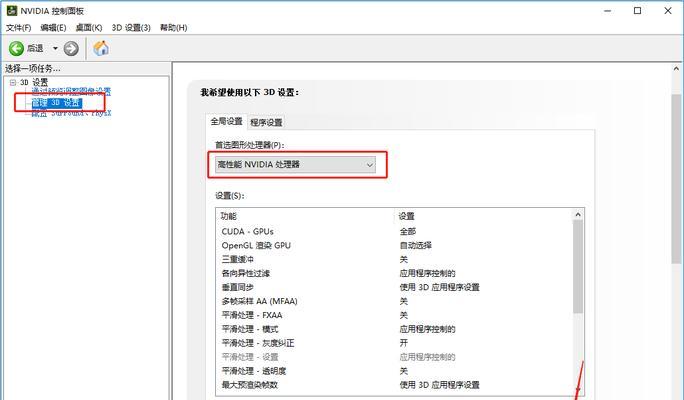The width and height of the screenshot is (684, 400).
Task: Select 配置 Surround、PhysX in task tree
Action: [71, 113]
